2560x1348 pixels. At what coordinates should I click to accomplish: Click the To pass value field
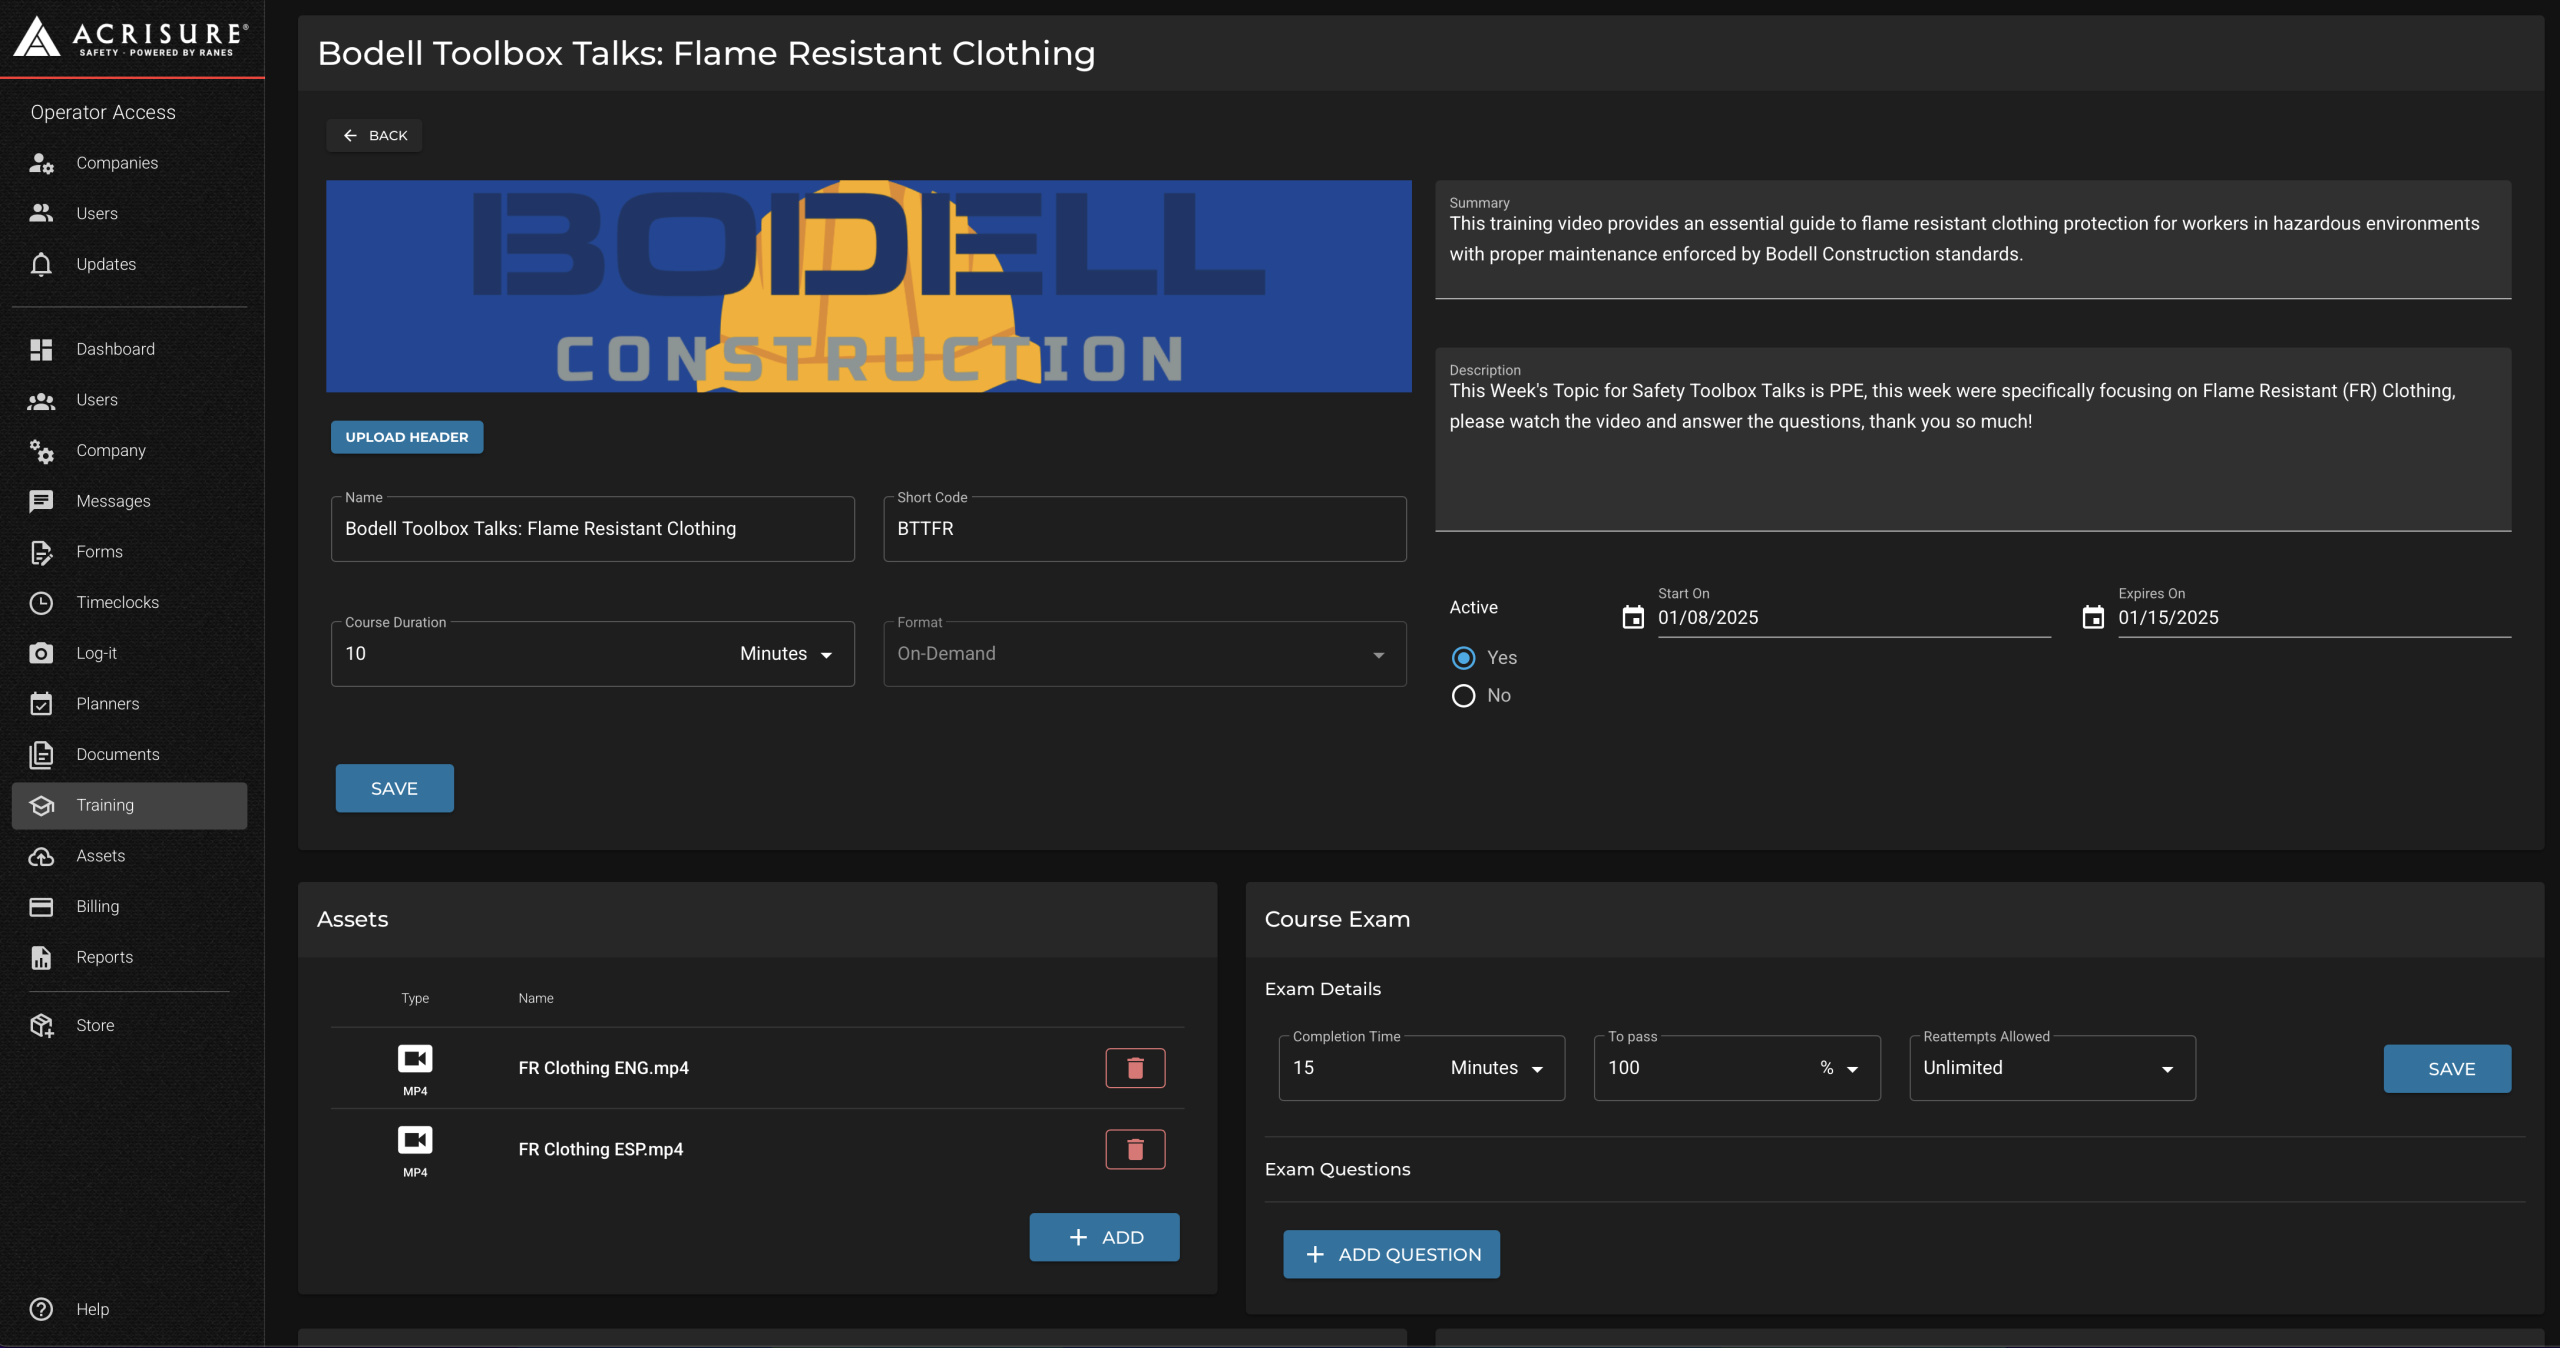pyautogui.click(x=1705, y=1068)
